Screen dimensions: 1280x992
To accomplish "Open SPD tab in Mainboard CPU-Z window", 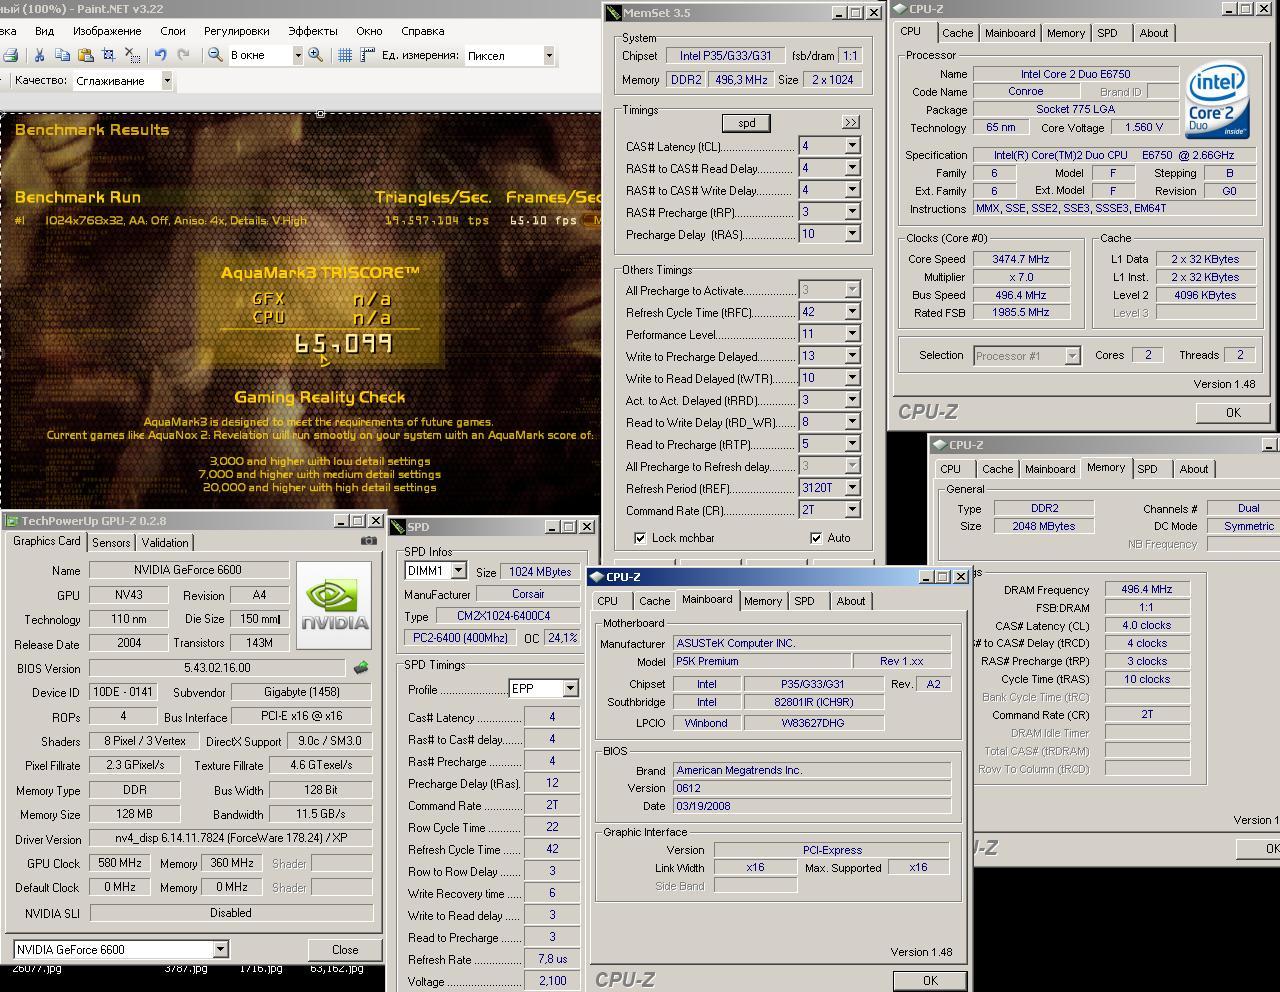I will click(x=804, y=601).
